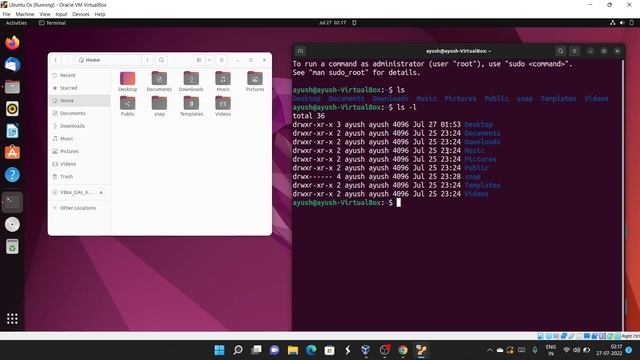Open the Files hamburger main menu
The height and width of the screenshot is (360, 640).
coord(222,60)
